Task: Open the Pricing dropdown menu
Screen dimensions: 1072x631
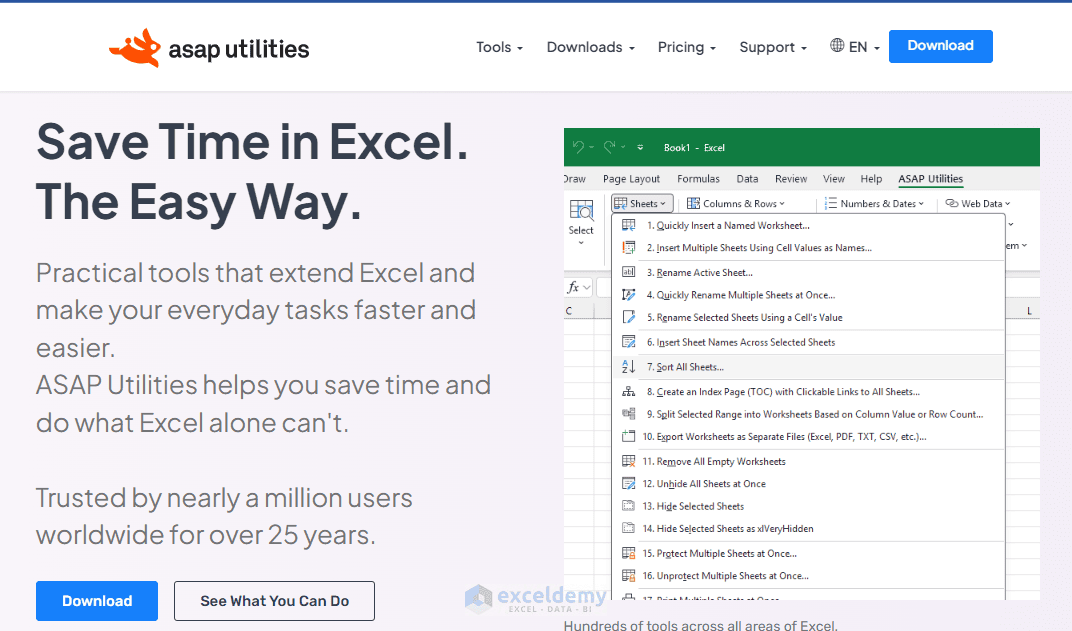Action: click(x=686, y=47)
